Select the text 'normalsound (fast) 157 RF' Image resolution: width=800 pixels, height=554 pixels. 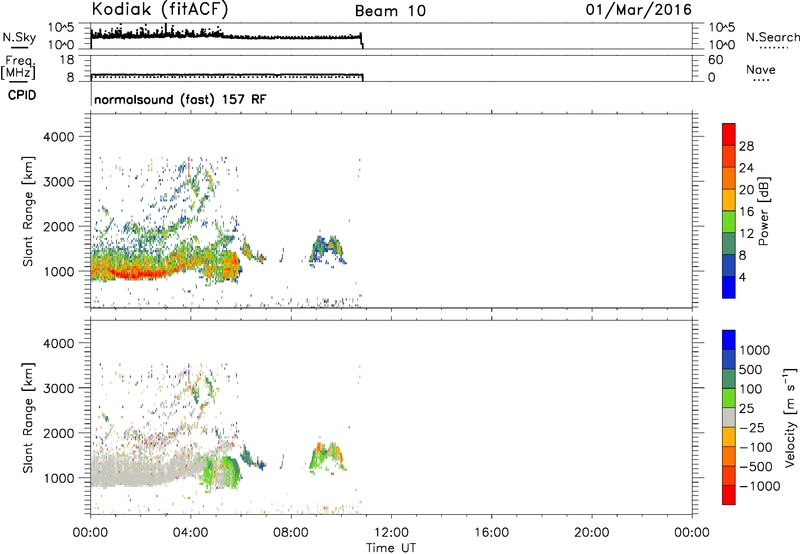(x=180, y=99)
